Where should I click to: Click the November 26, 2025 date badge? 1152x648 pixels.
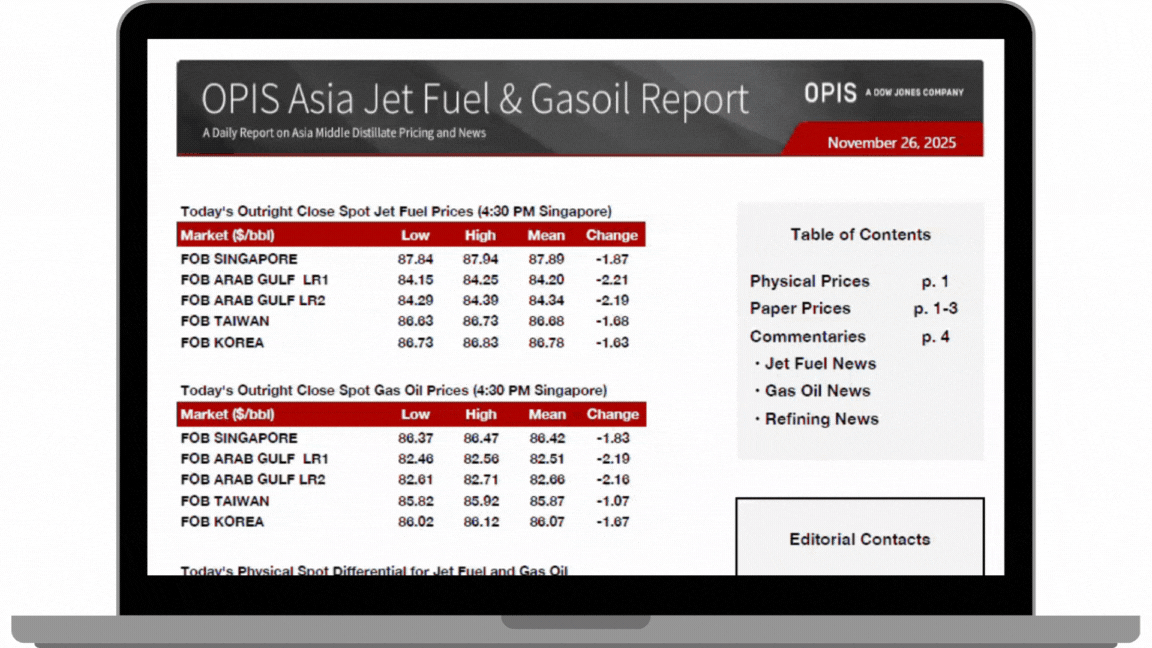[x=891, y=143]
